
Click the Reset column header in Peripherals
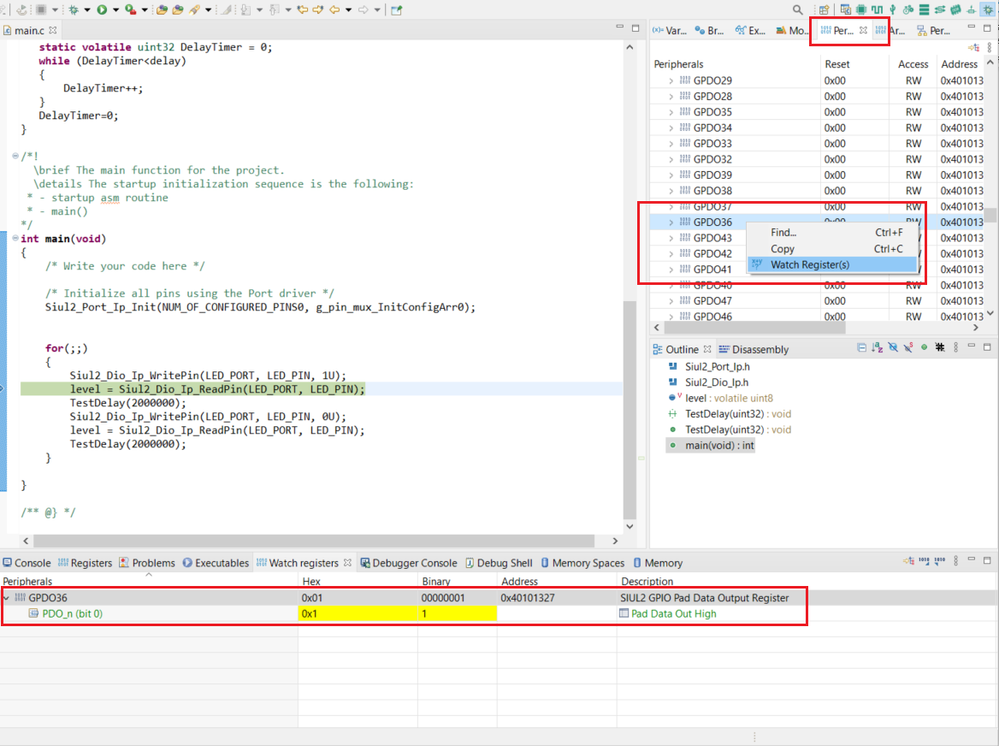(x=837, y=64)
